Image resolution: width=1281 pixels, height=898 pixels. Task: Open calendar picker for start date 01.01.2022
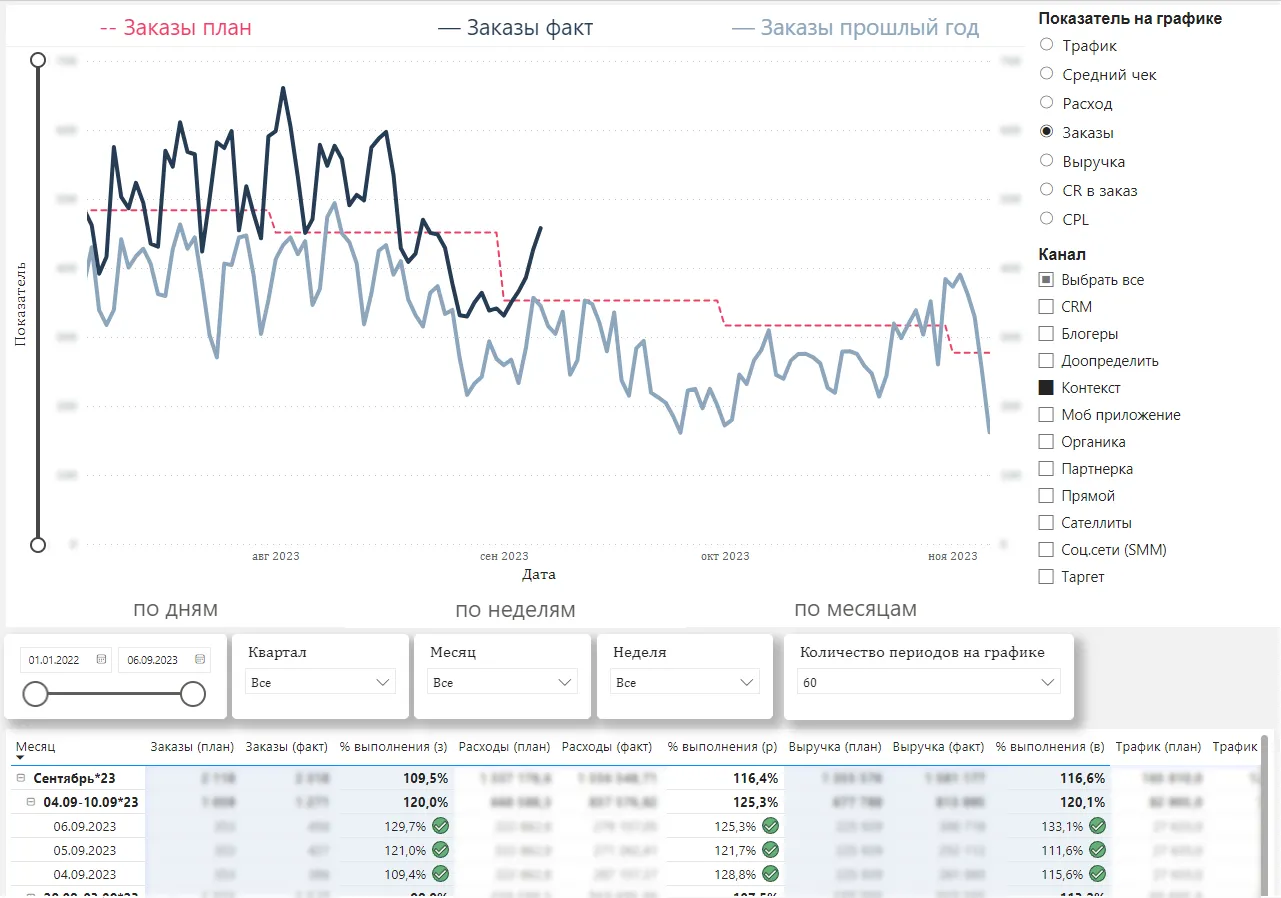pos(101,660)
